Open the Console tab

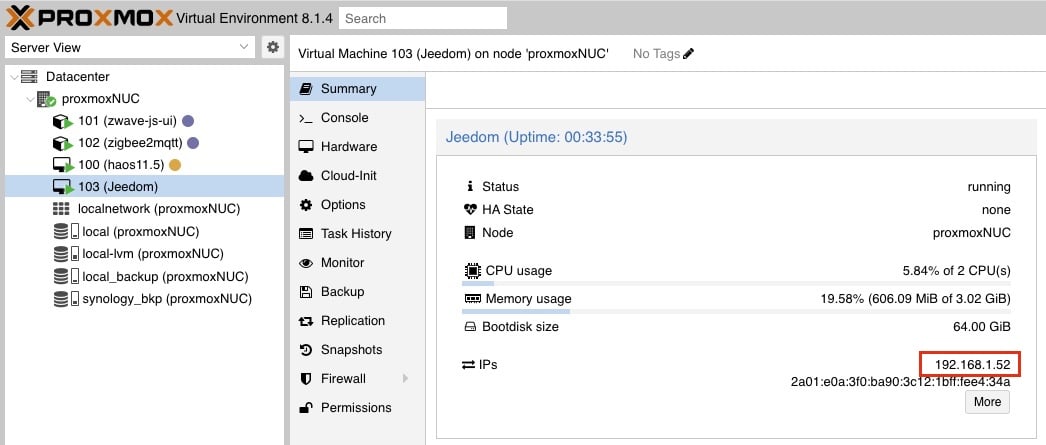358,117
